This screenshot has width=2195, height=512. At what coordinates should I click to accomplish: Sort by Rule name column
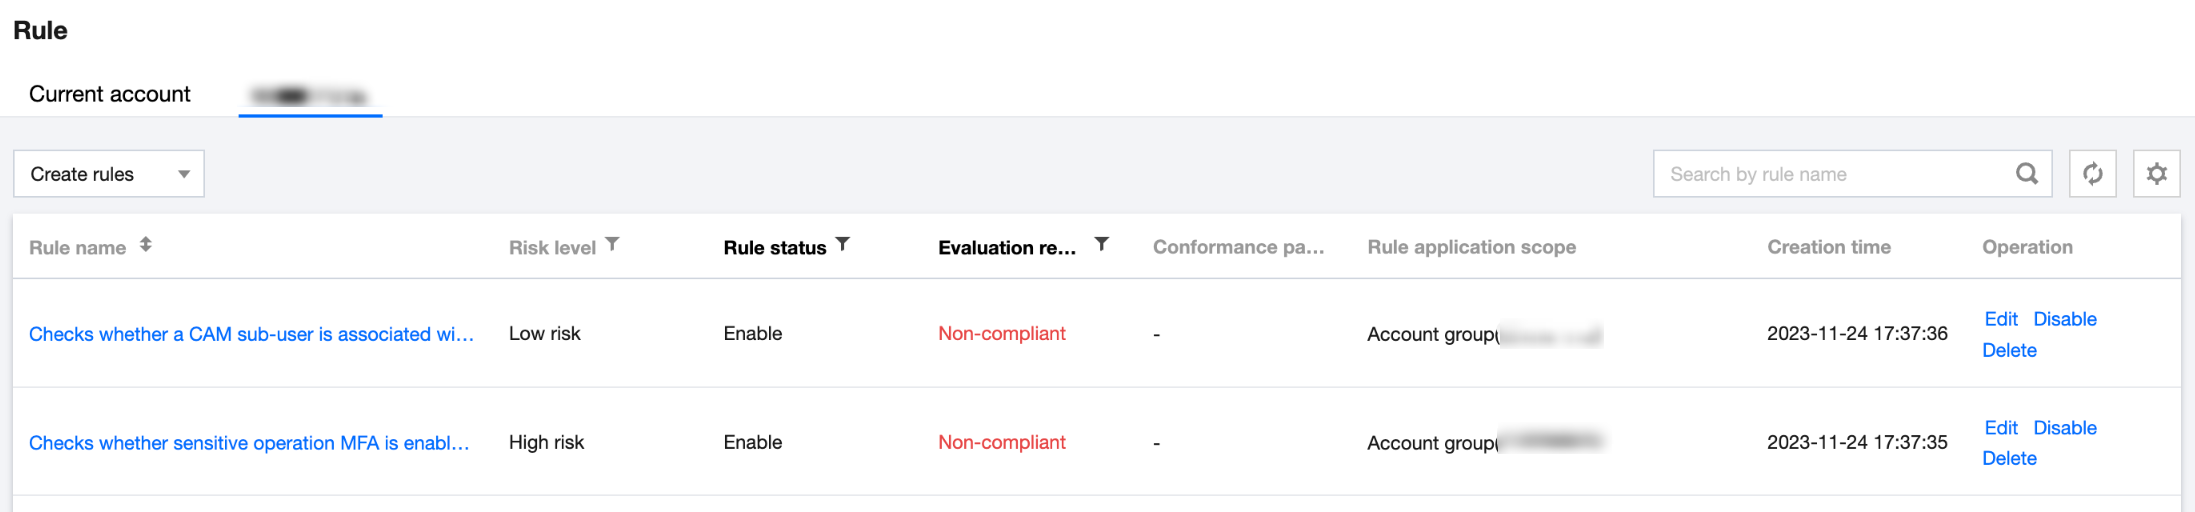[x=146, y=245]
